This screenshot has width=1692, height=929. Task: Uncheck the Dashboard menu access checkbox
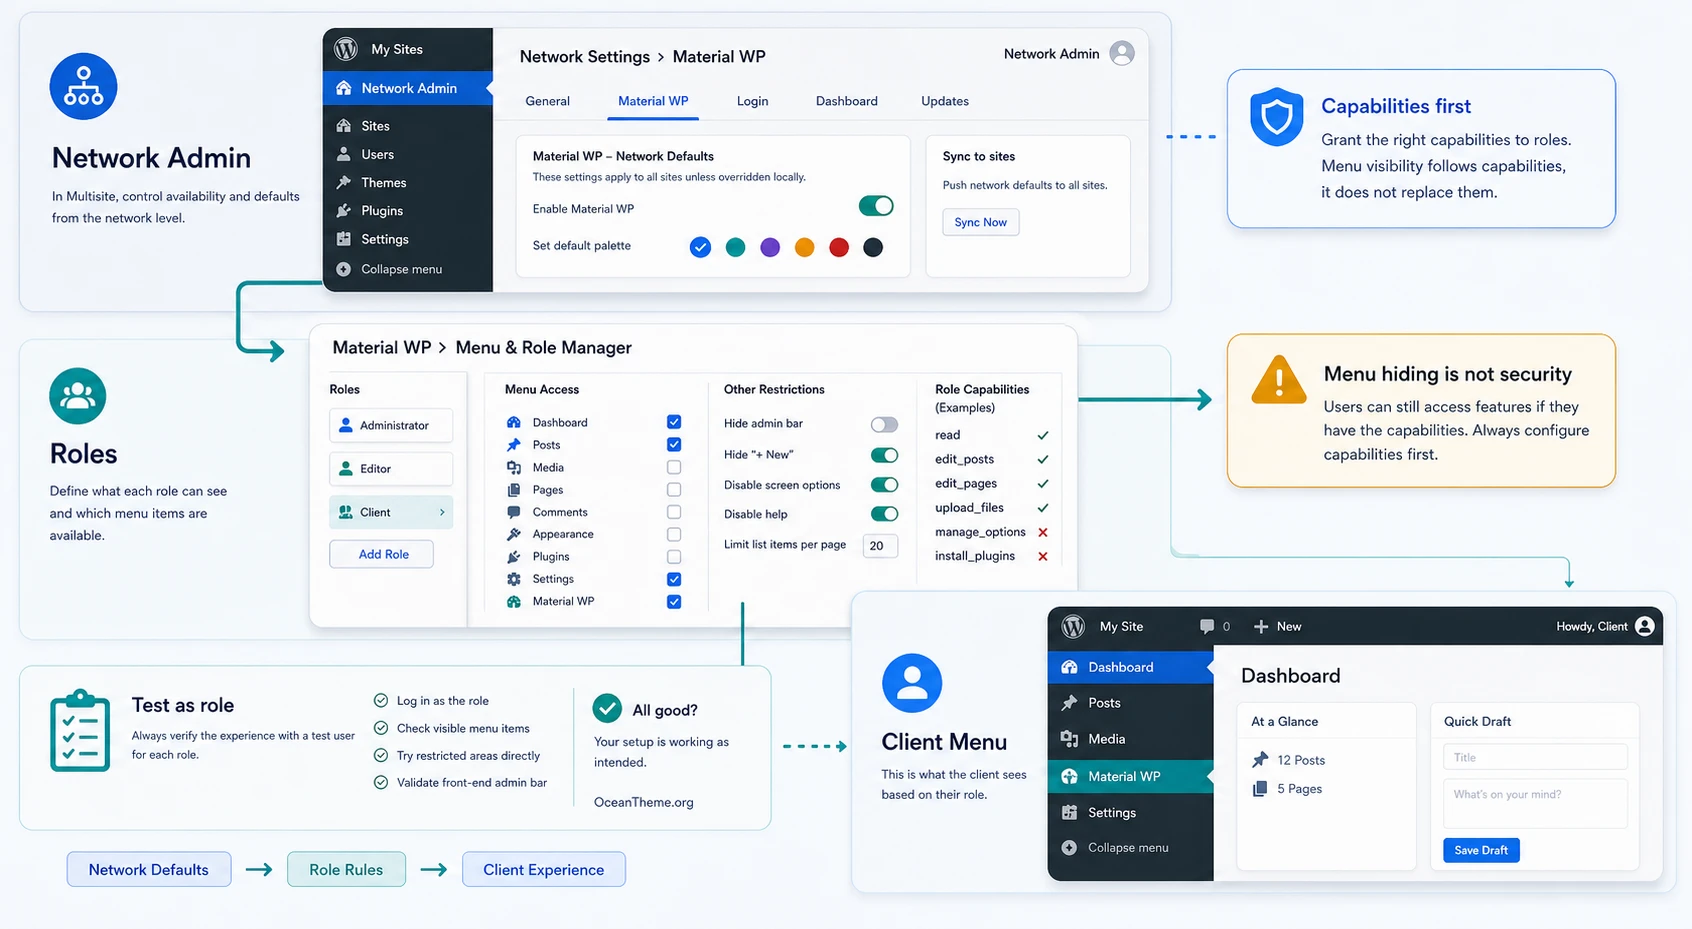674,422
